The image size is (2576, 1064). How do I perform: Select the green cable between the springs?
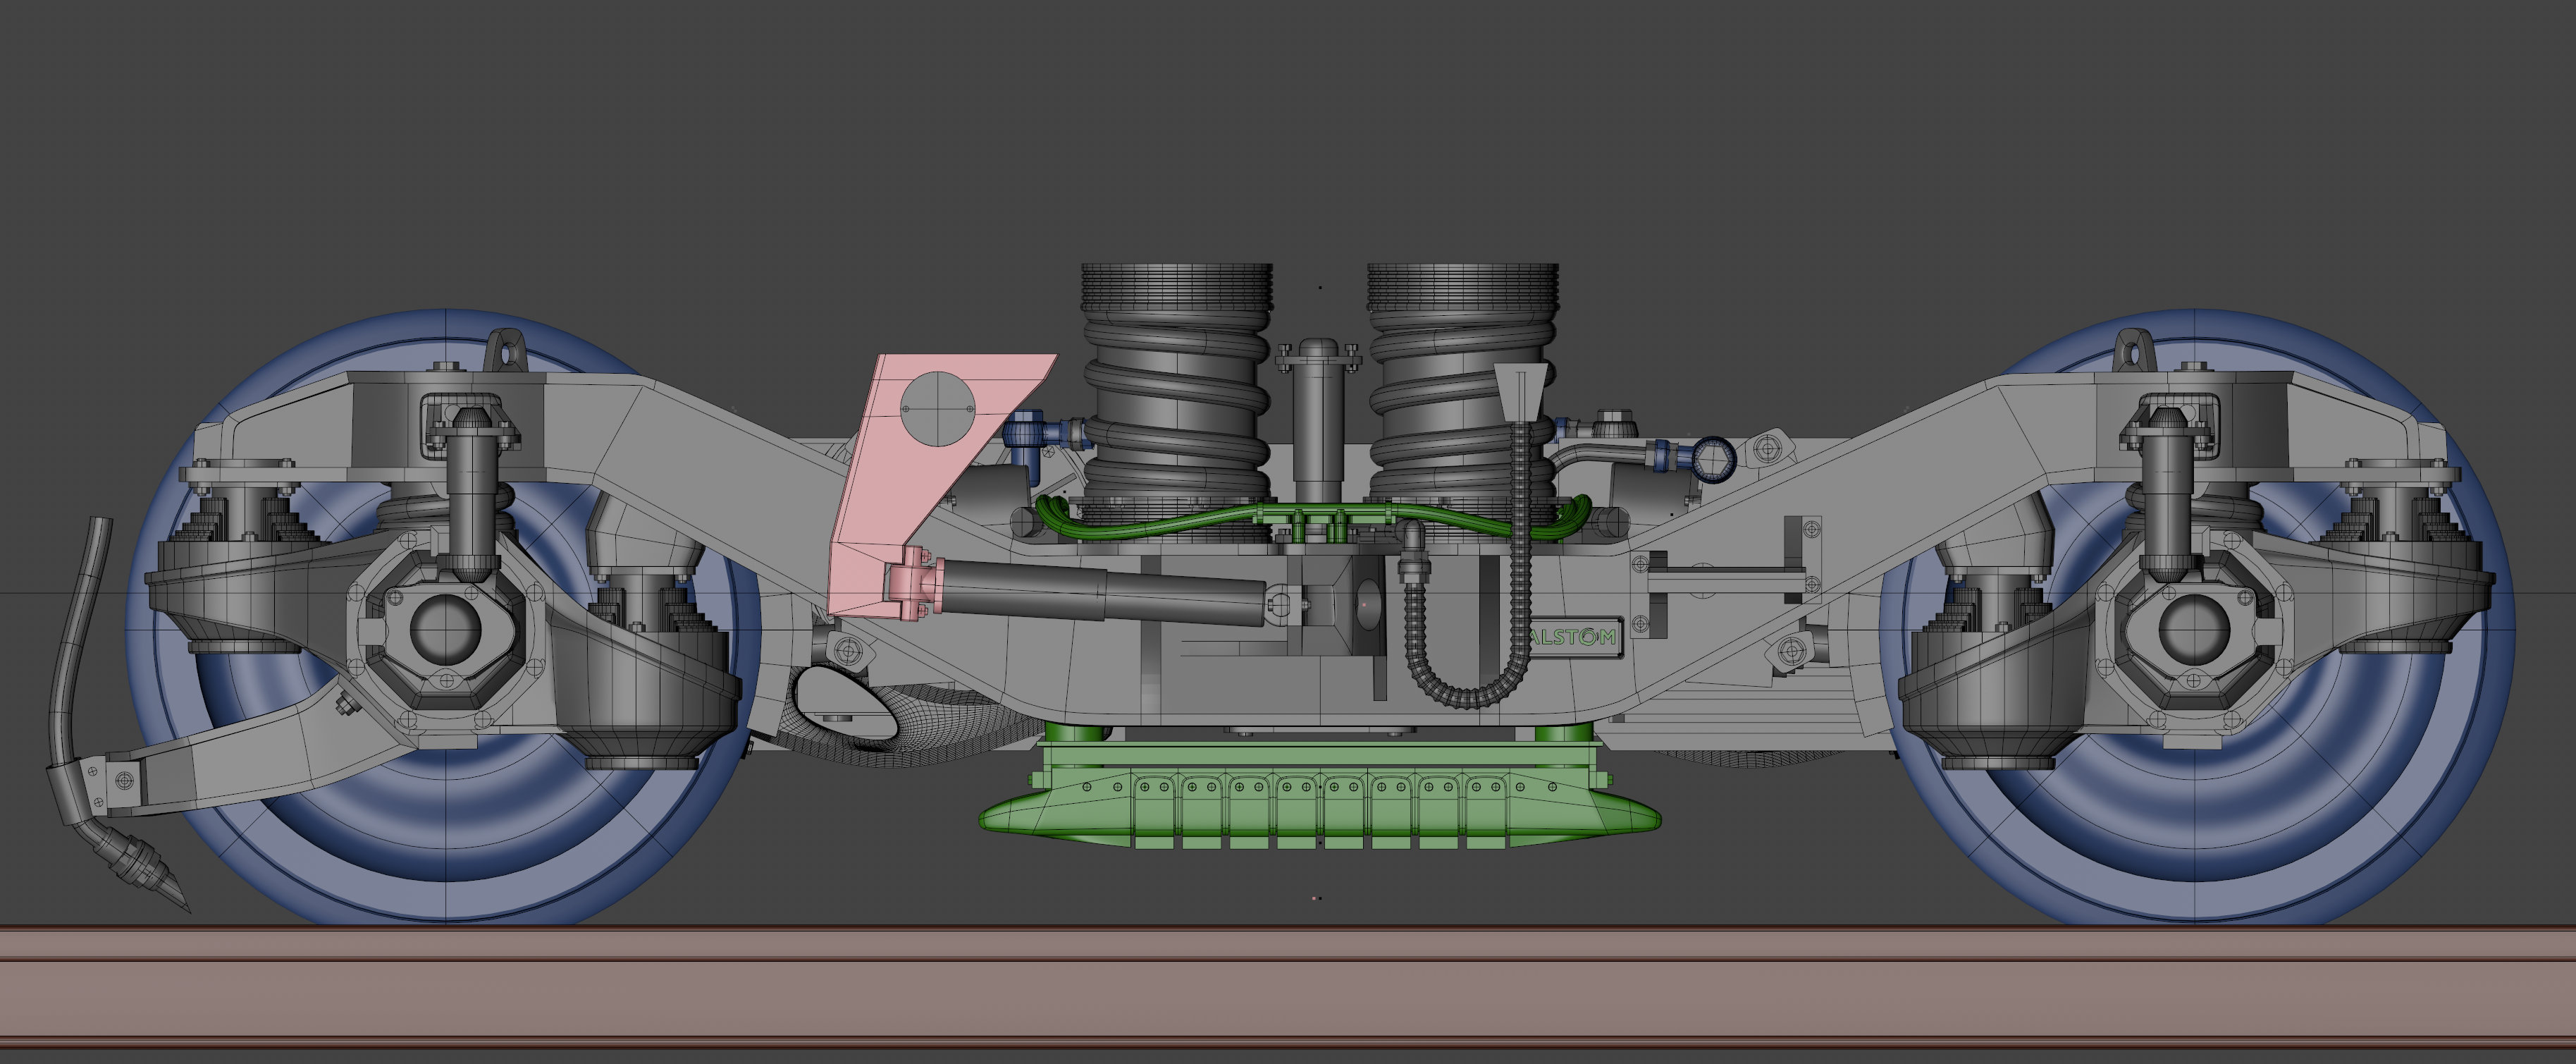coord(1315,519)
